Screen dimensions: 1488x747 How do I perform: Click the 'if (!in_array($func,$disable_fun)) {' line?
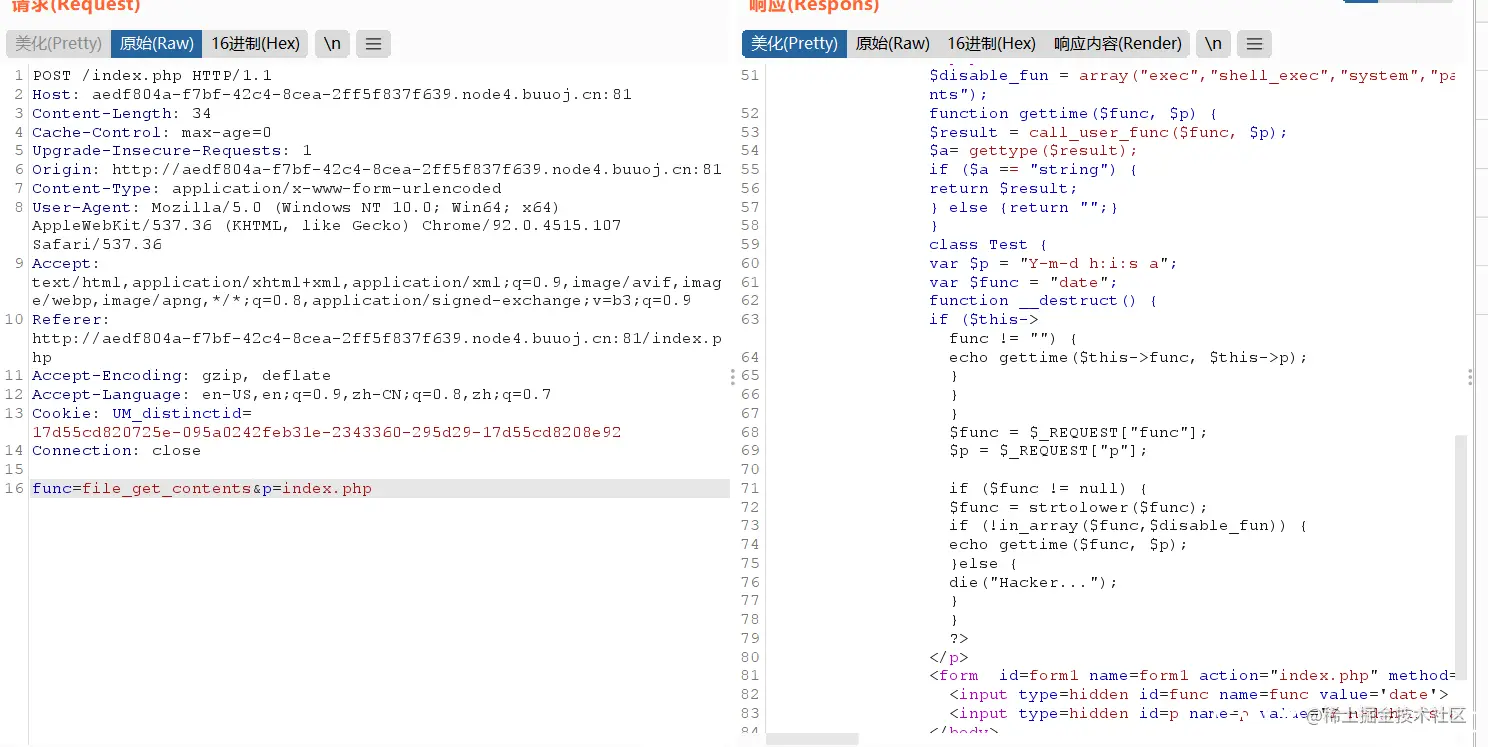(x=1128, y=525)
